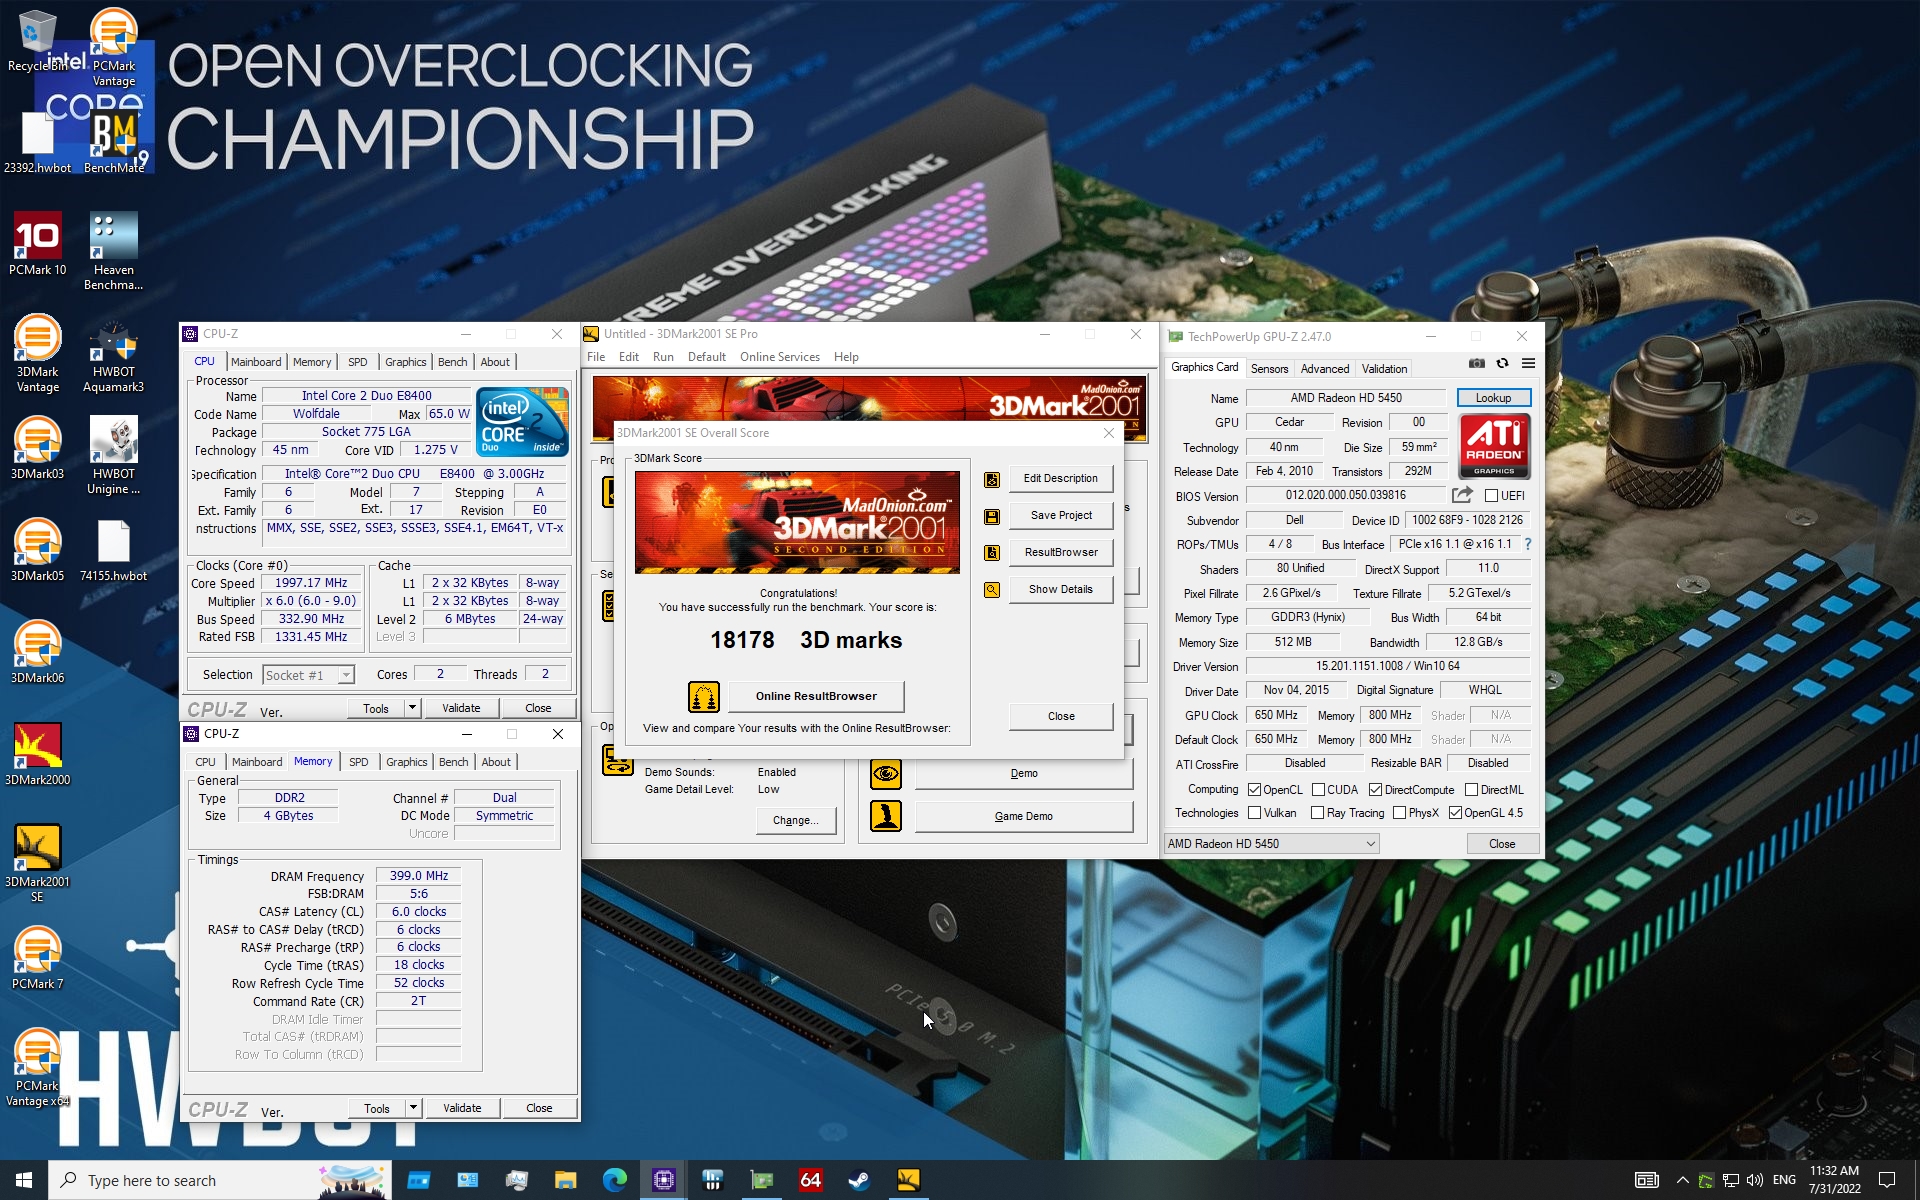Toggle the PhysX checkbox
Screen dimensions: 1920x1200
click(x=1399, y=813)
